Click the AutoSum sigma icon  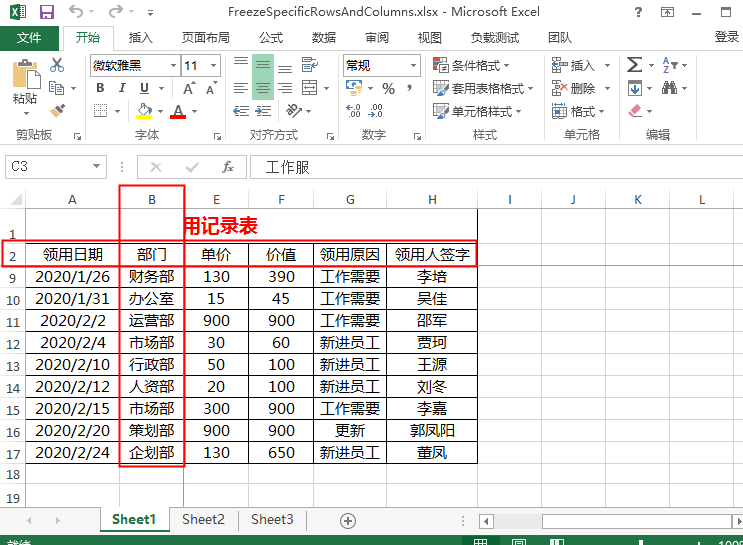pos(634,64)
